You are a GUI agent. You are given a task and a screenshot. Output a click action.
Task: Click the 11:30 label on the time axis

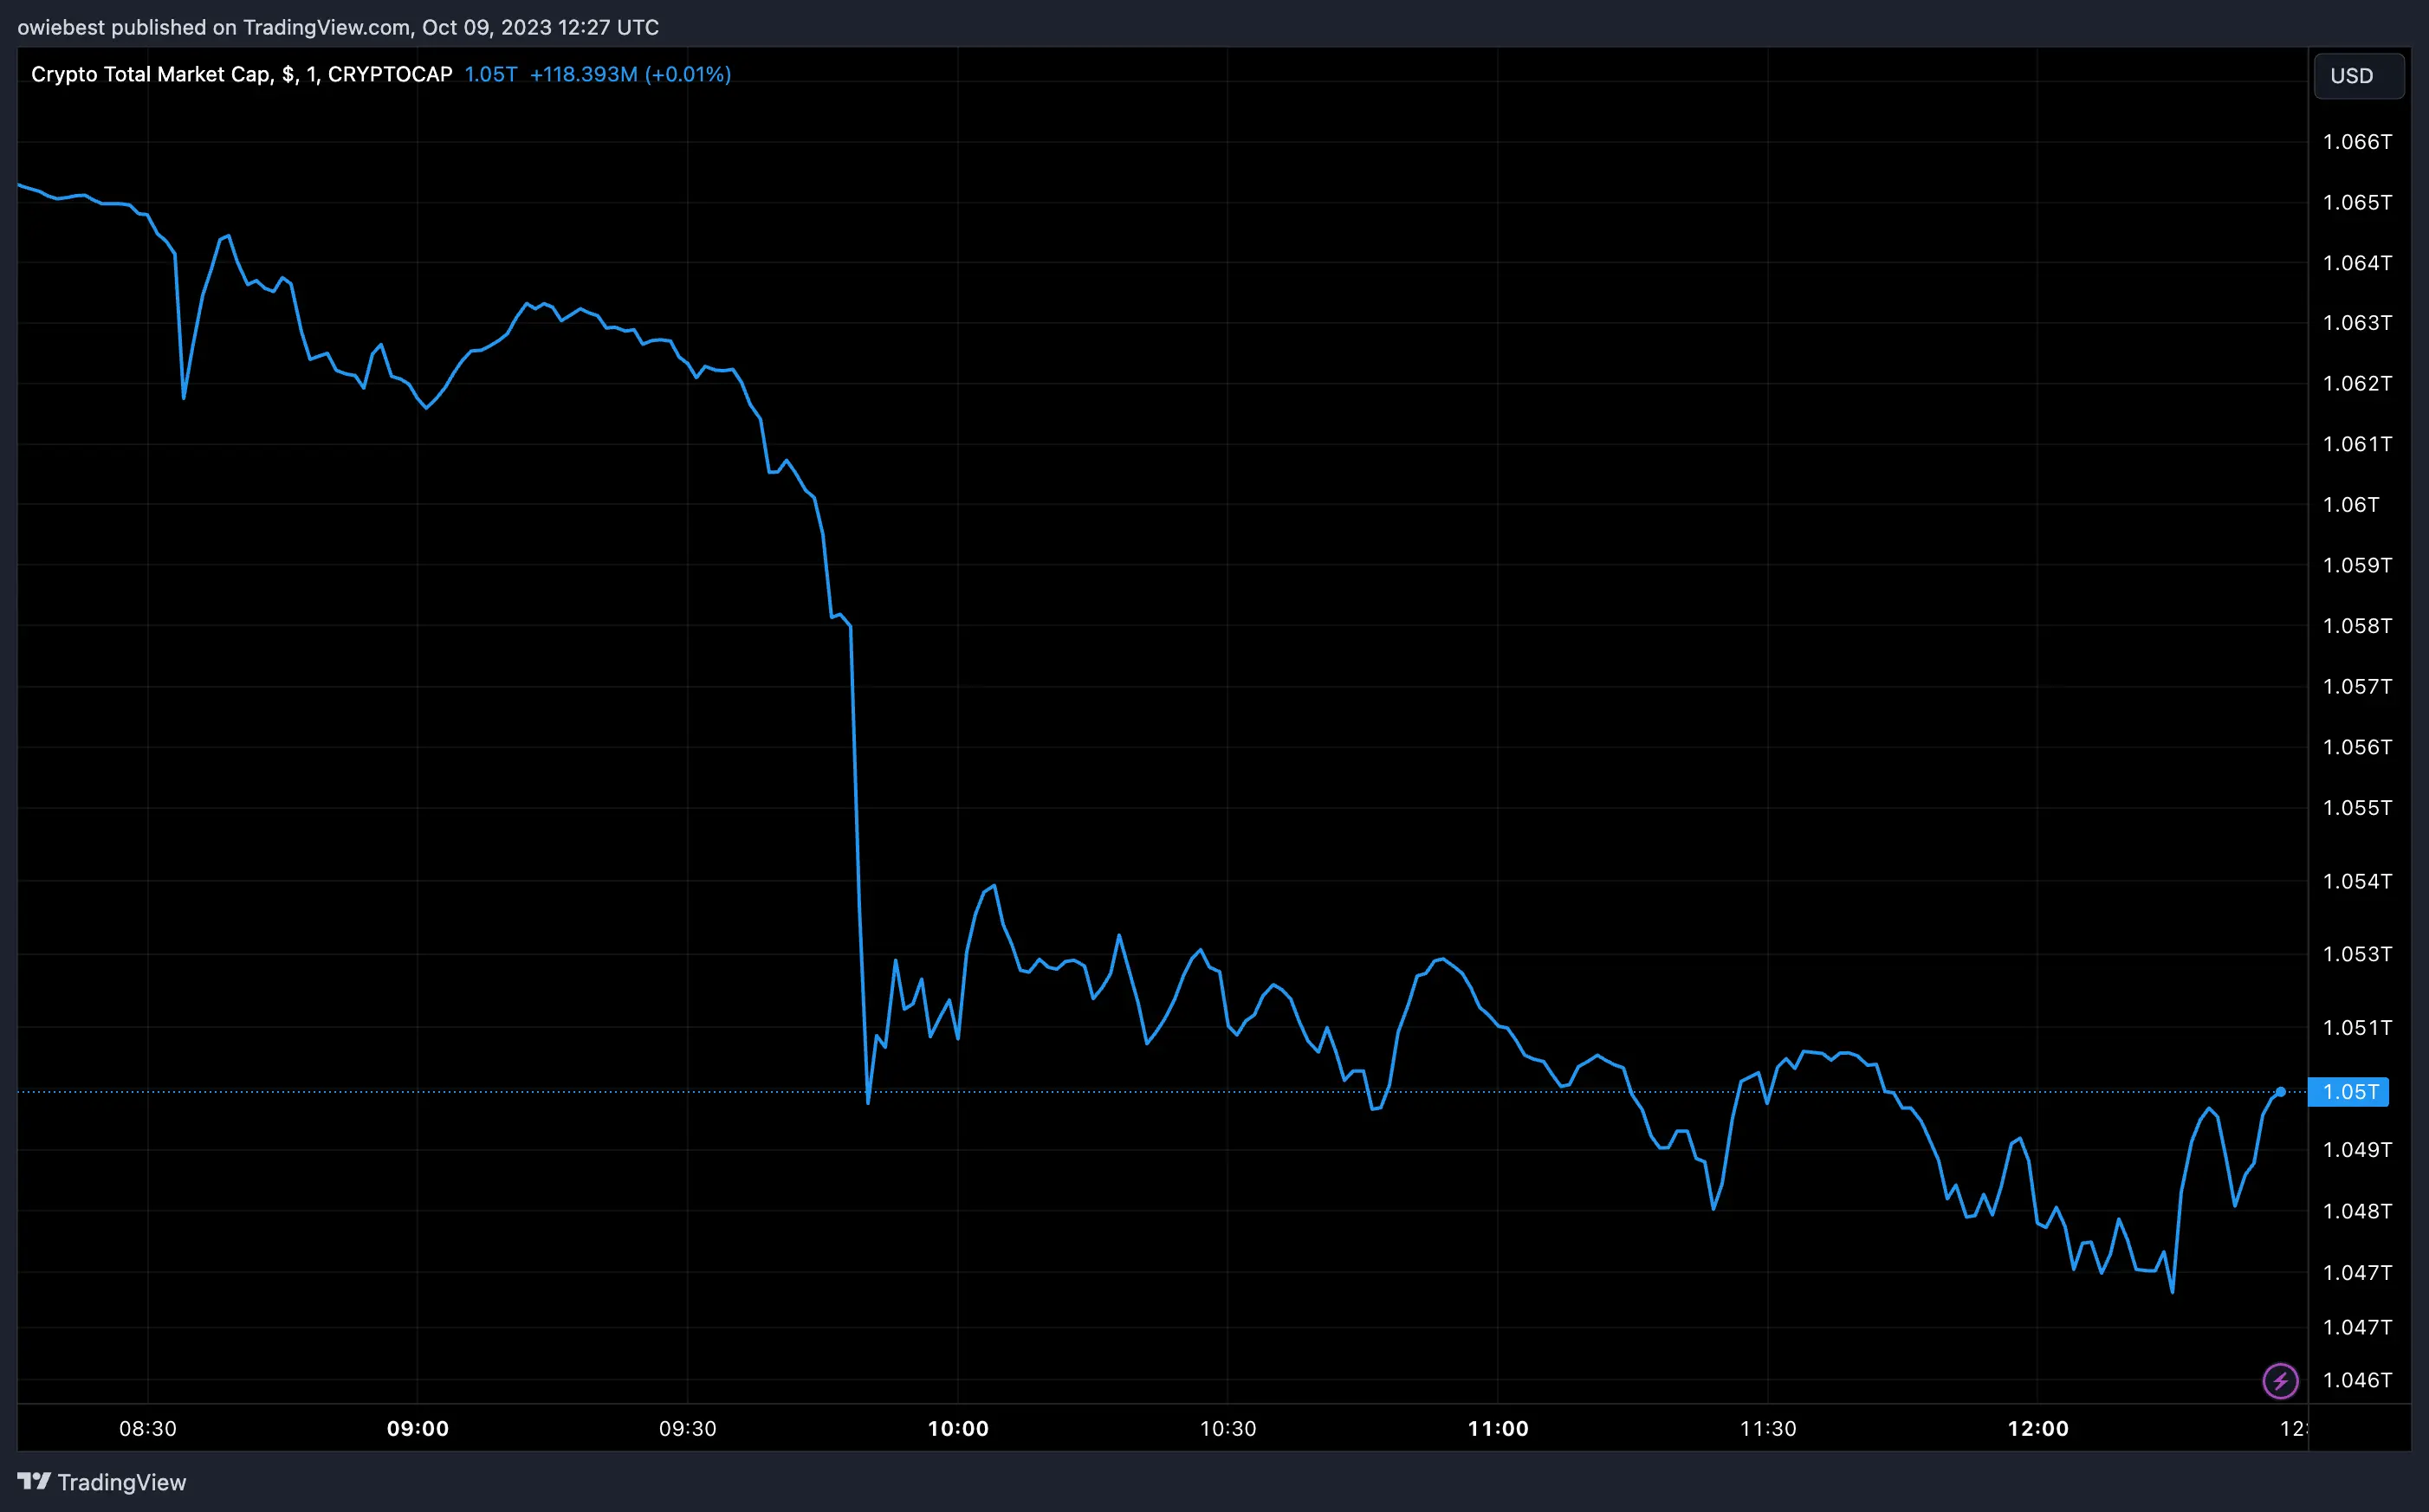click(x=1770, y=1428)
